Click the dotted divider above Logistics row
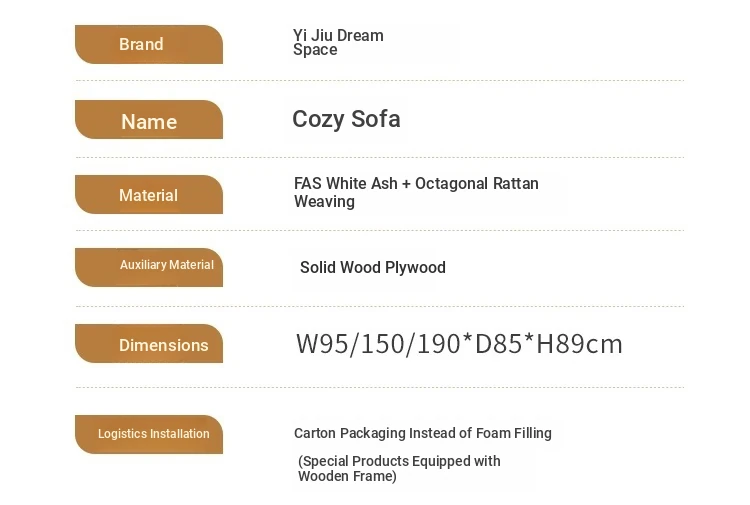This screenshot has height=505, width=750. click(380, 388)
